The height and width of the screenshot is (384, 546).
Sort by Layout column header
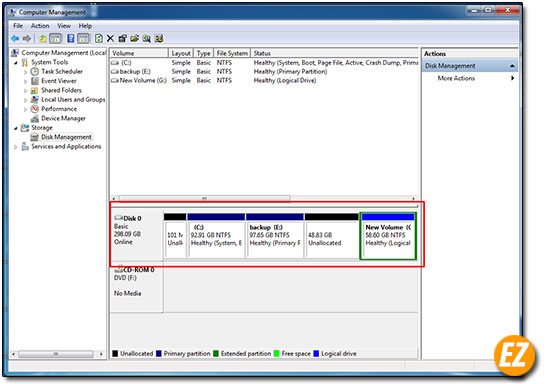[181, 53]
